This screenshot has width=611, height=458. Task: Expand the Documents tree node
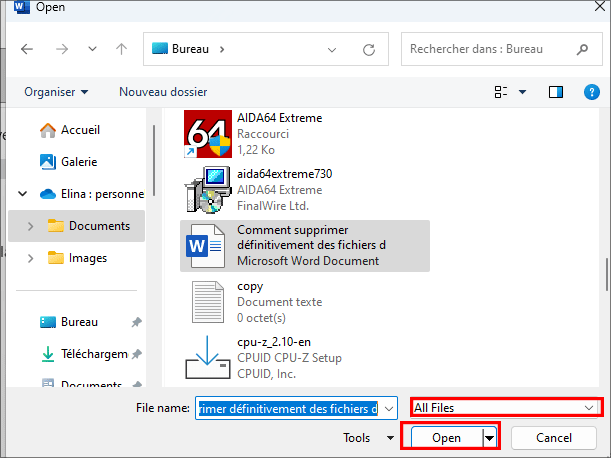coord(29,226)
